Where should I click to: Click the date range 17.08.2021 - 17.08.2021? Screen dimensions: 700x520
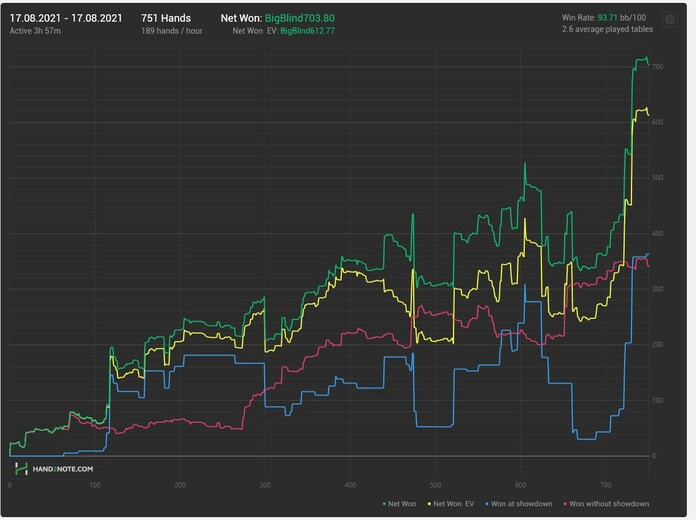click(x=66, y=18)
